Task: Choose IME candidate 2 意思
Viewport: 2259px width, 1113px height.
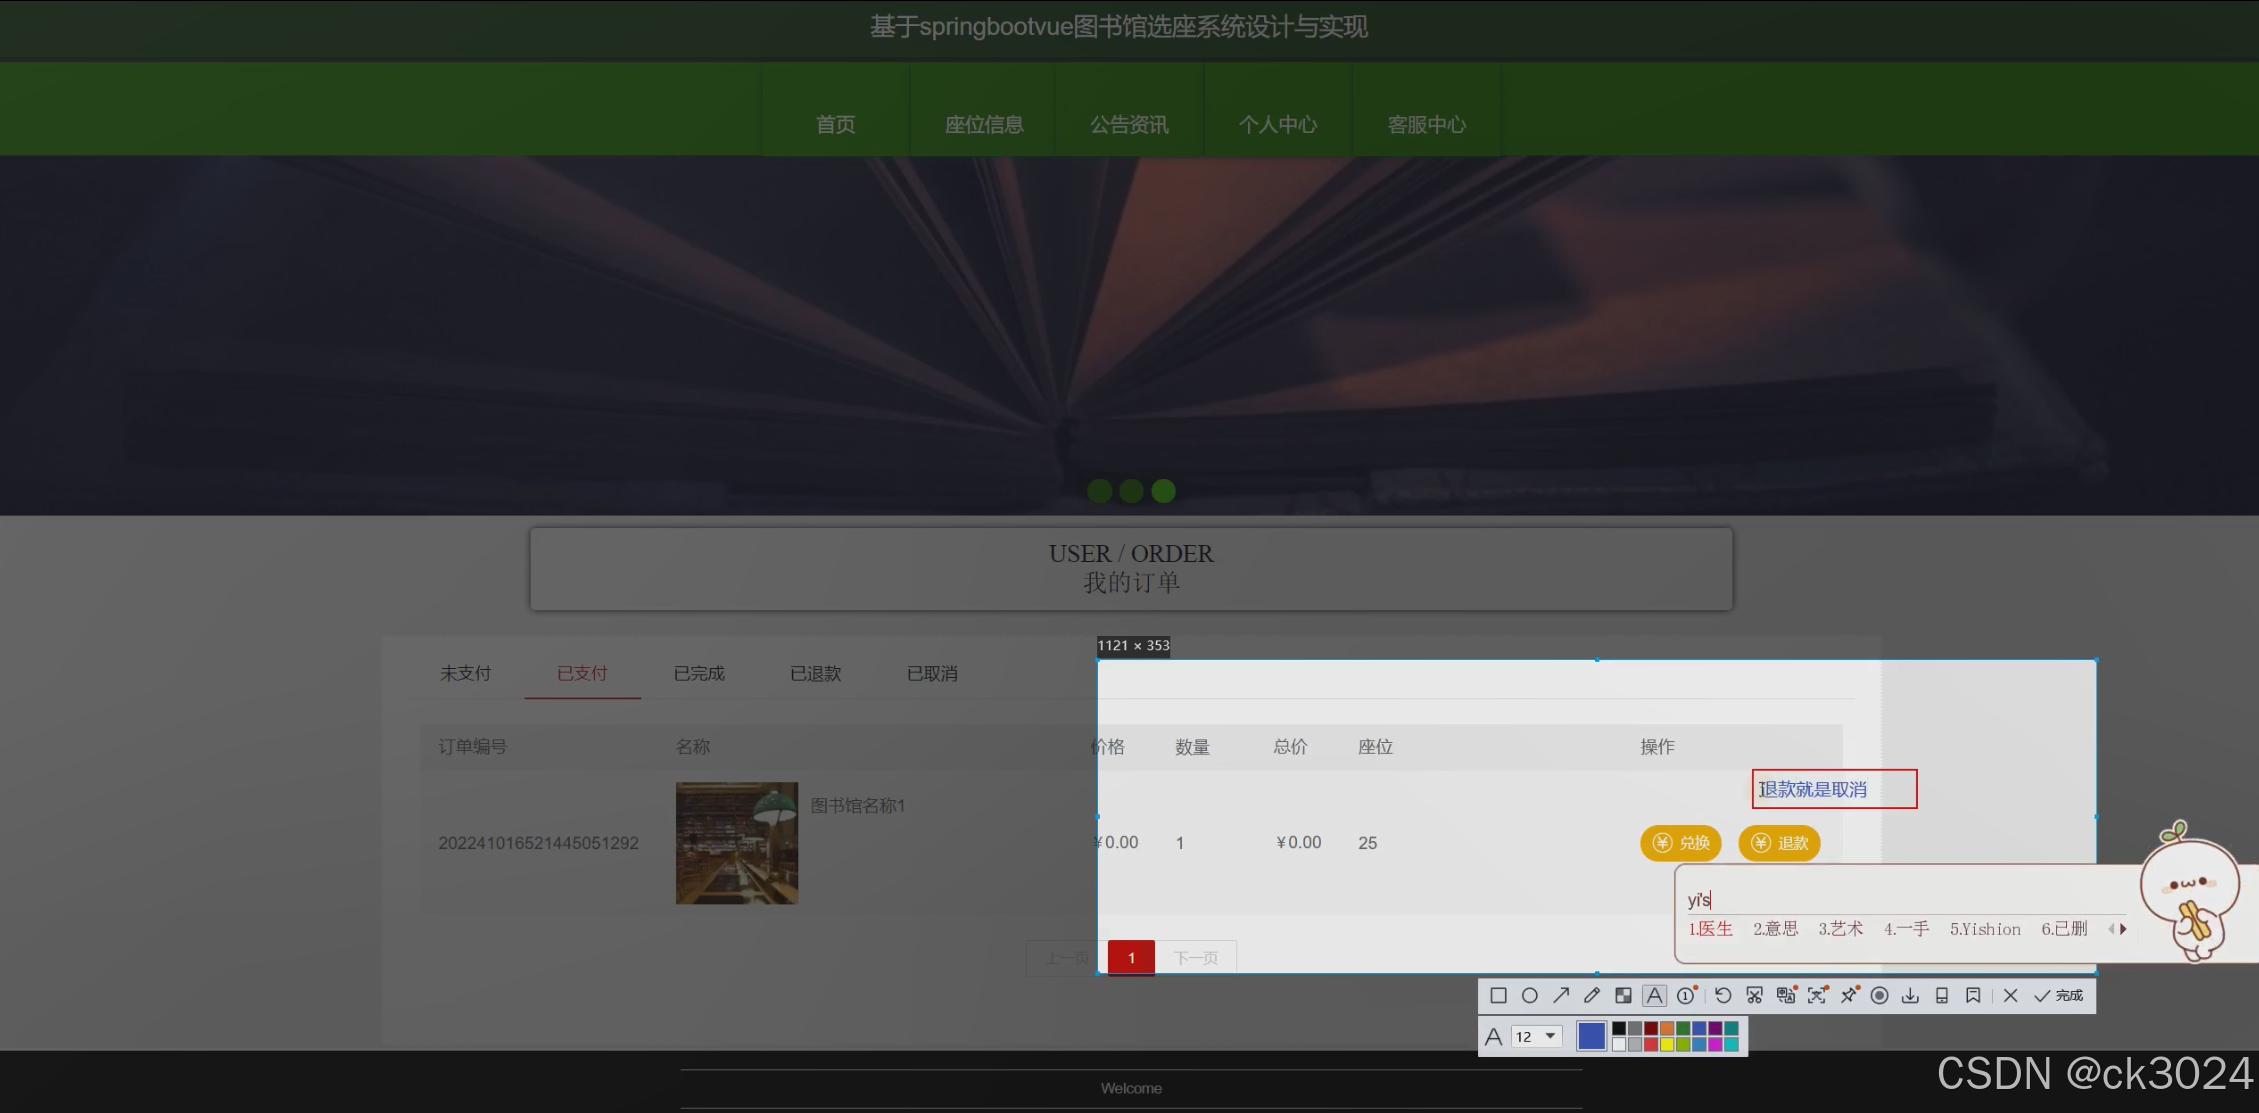Action: (x=1775, y=929)
